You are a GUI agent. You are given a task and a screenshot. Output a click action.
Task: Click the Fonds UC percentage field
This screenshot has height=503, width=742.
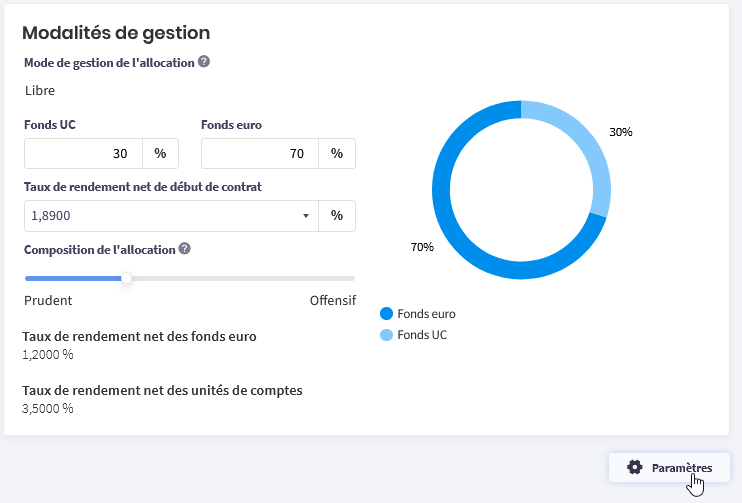point(83,153)
